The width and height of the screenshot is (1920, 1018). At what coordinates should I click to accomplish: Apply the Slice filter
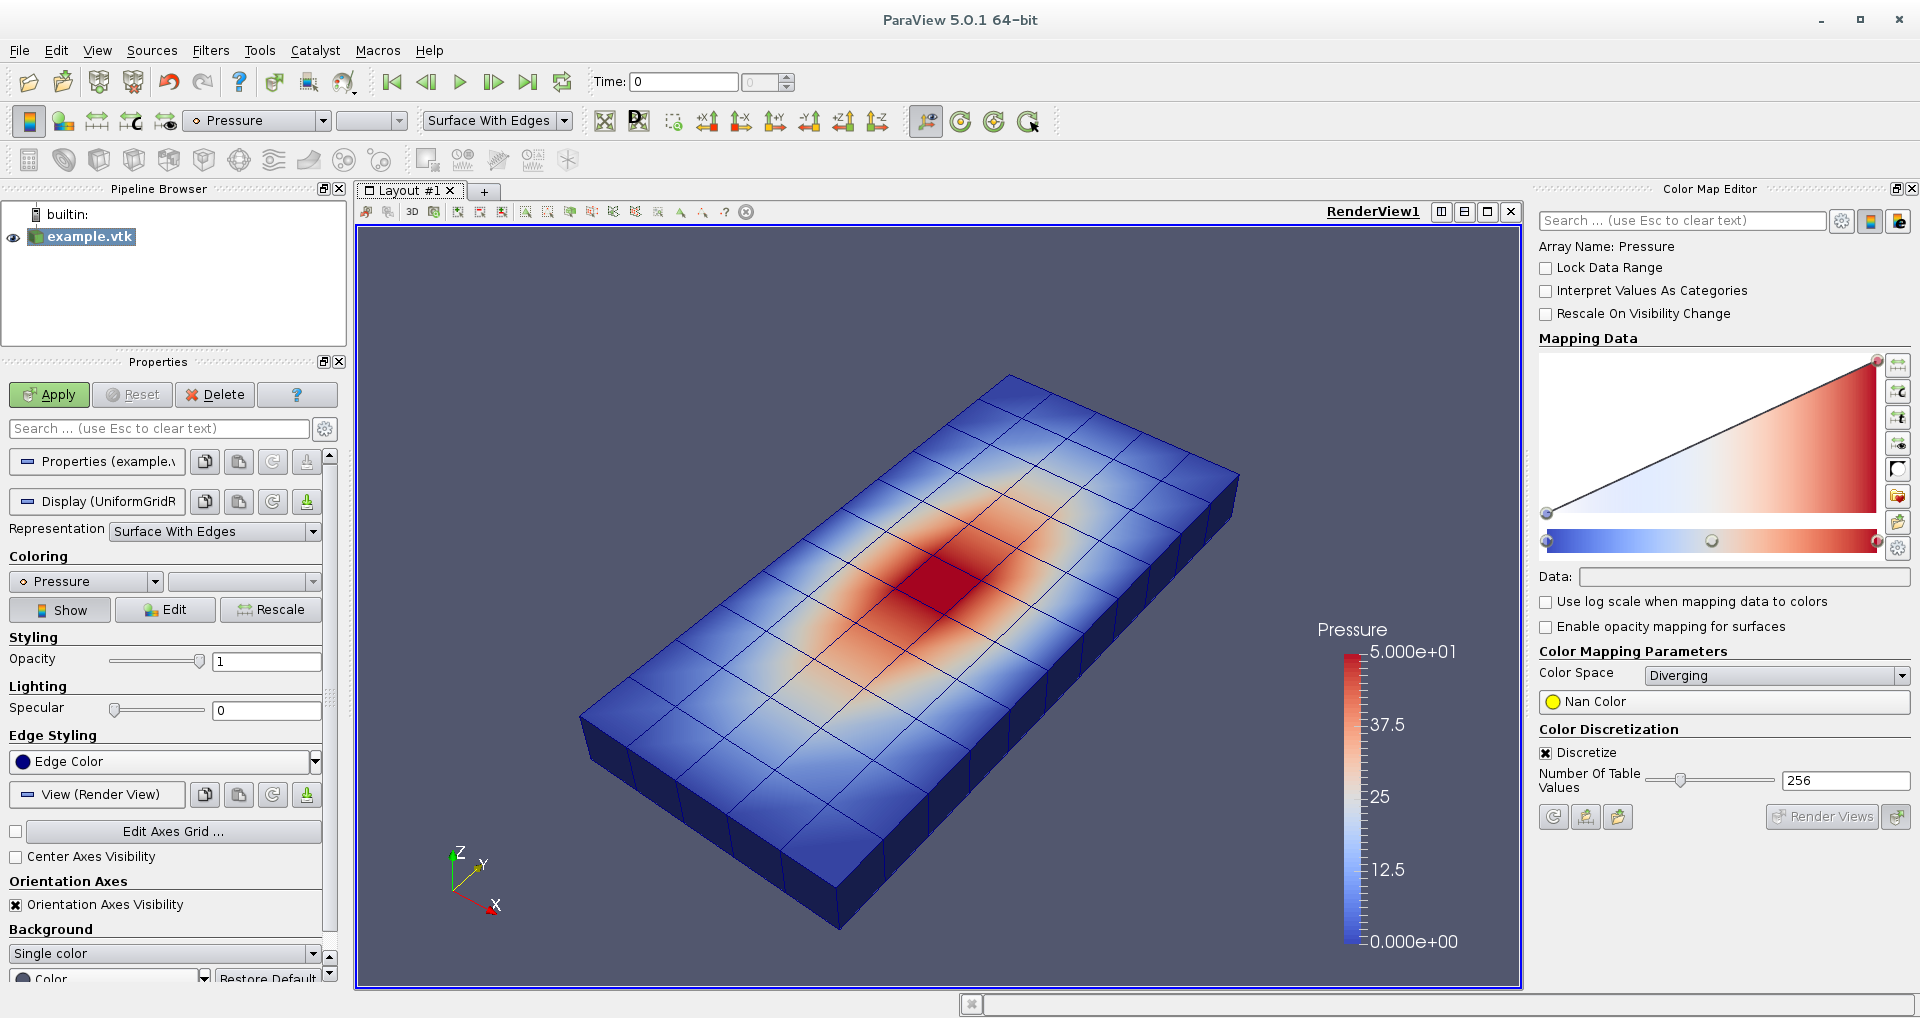pyautogui.click(x=134, y=159)
